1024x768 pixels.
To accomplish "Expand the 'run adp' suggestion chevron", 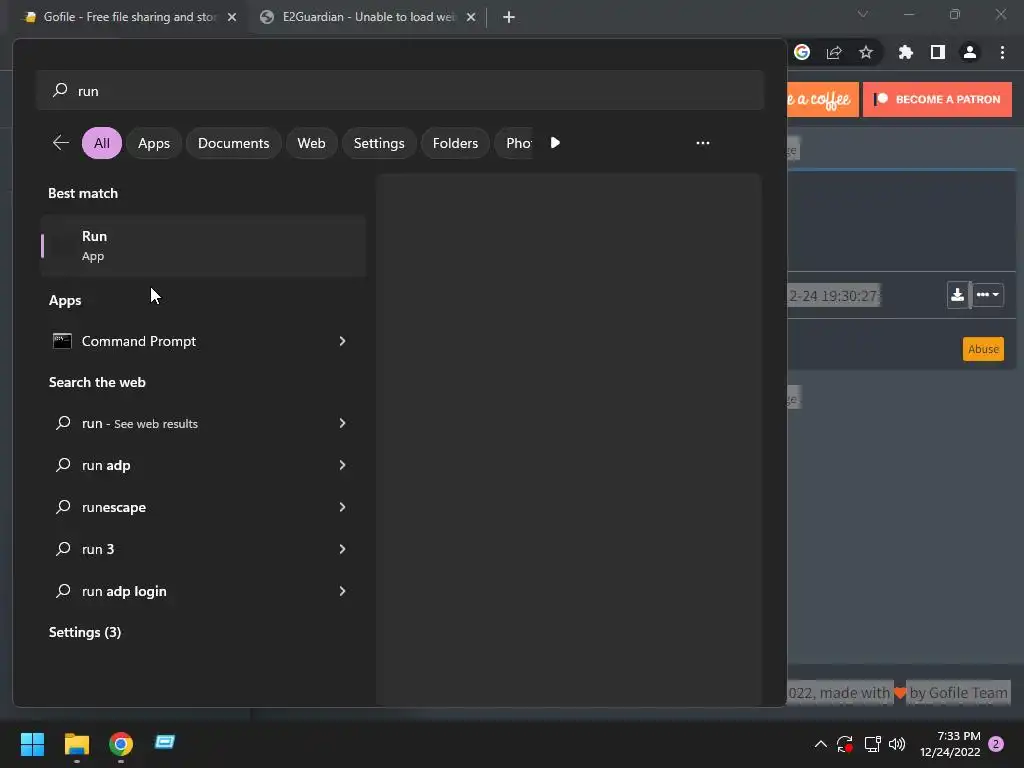I will [342, 465].
